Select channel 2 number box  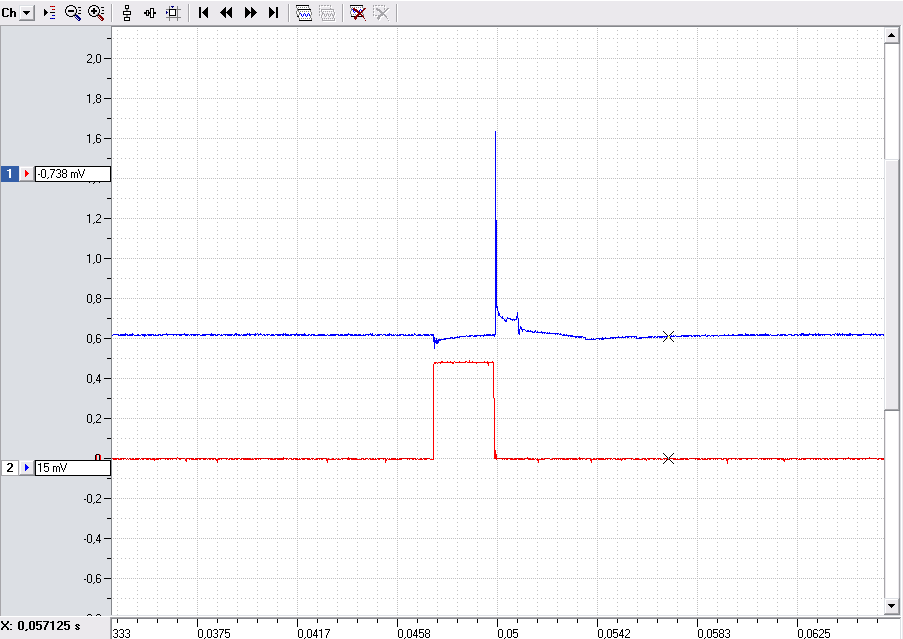click(x=9, y=468)
